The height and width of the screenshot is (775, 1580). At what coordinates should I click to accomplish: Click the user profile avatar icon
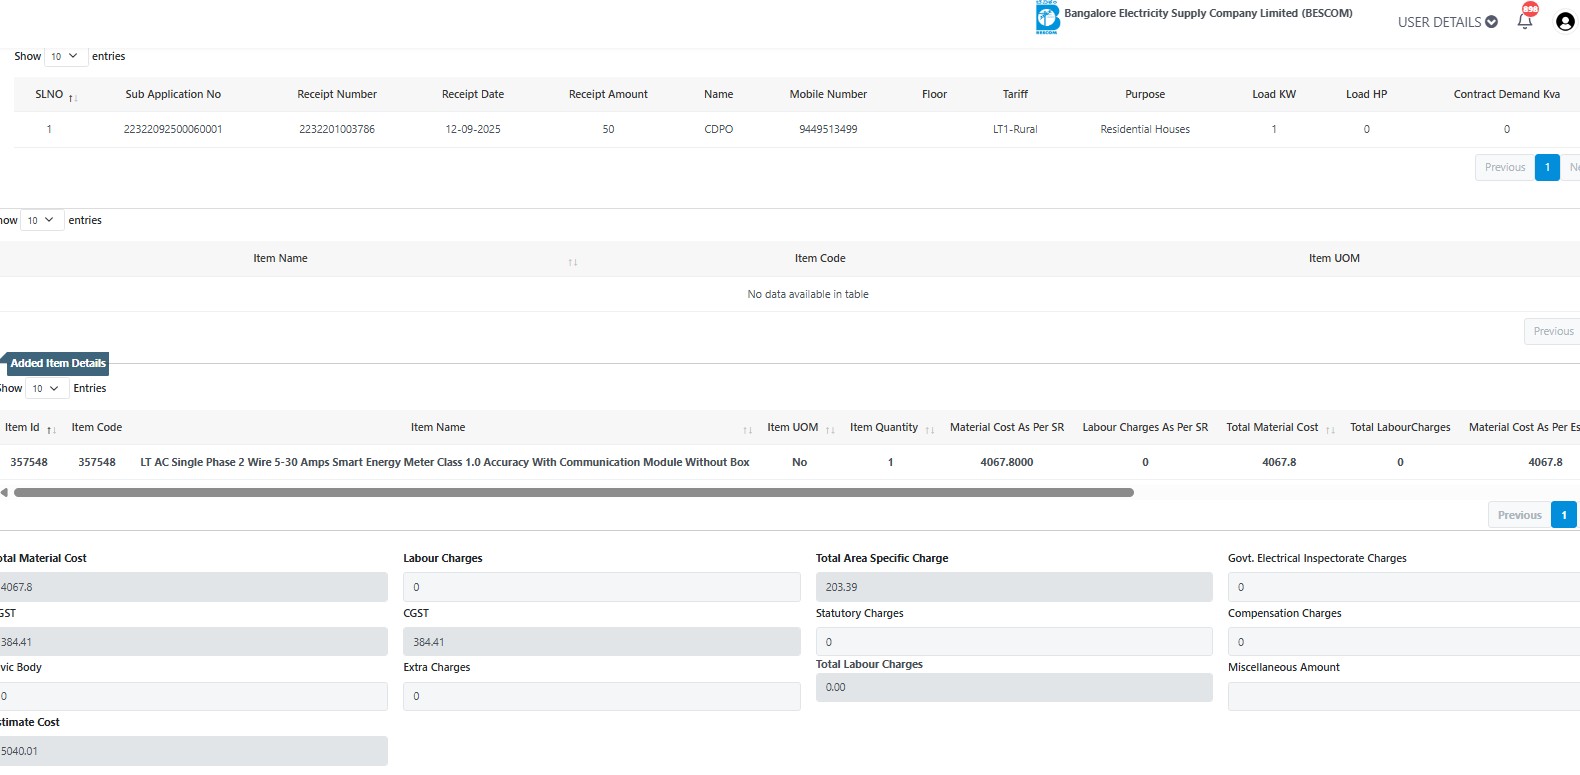pos(1565,22)
